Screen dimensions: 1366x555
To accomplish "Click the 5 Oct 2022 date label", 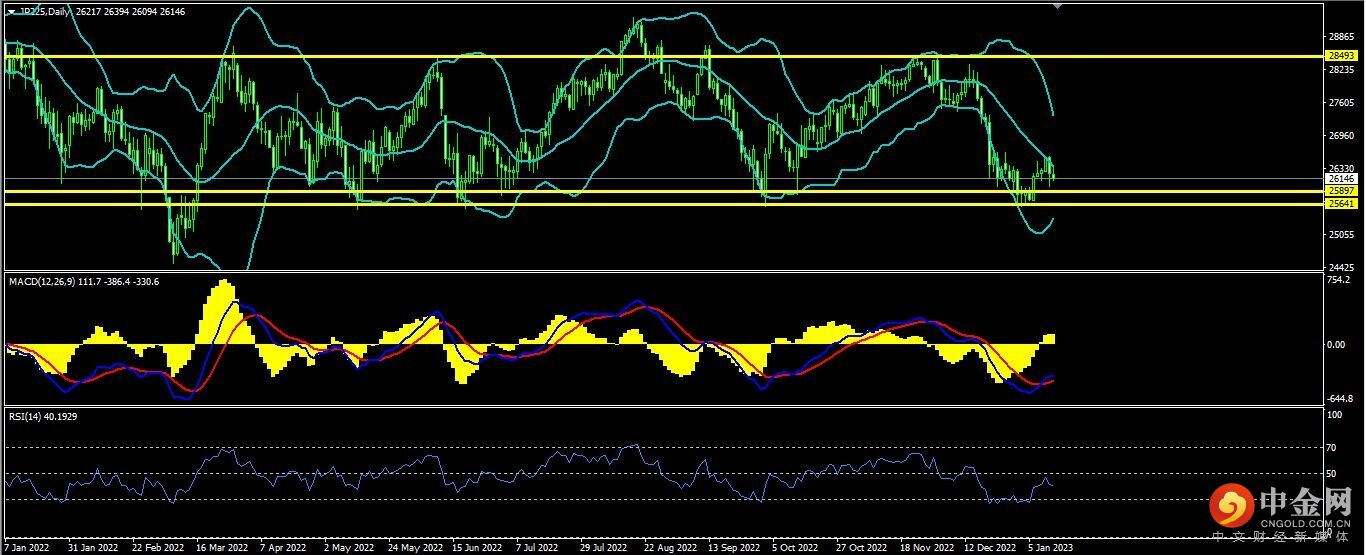I will 794,548.
